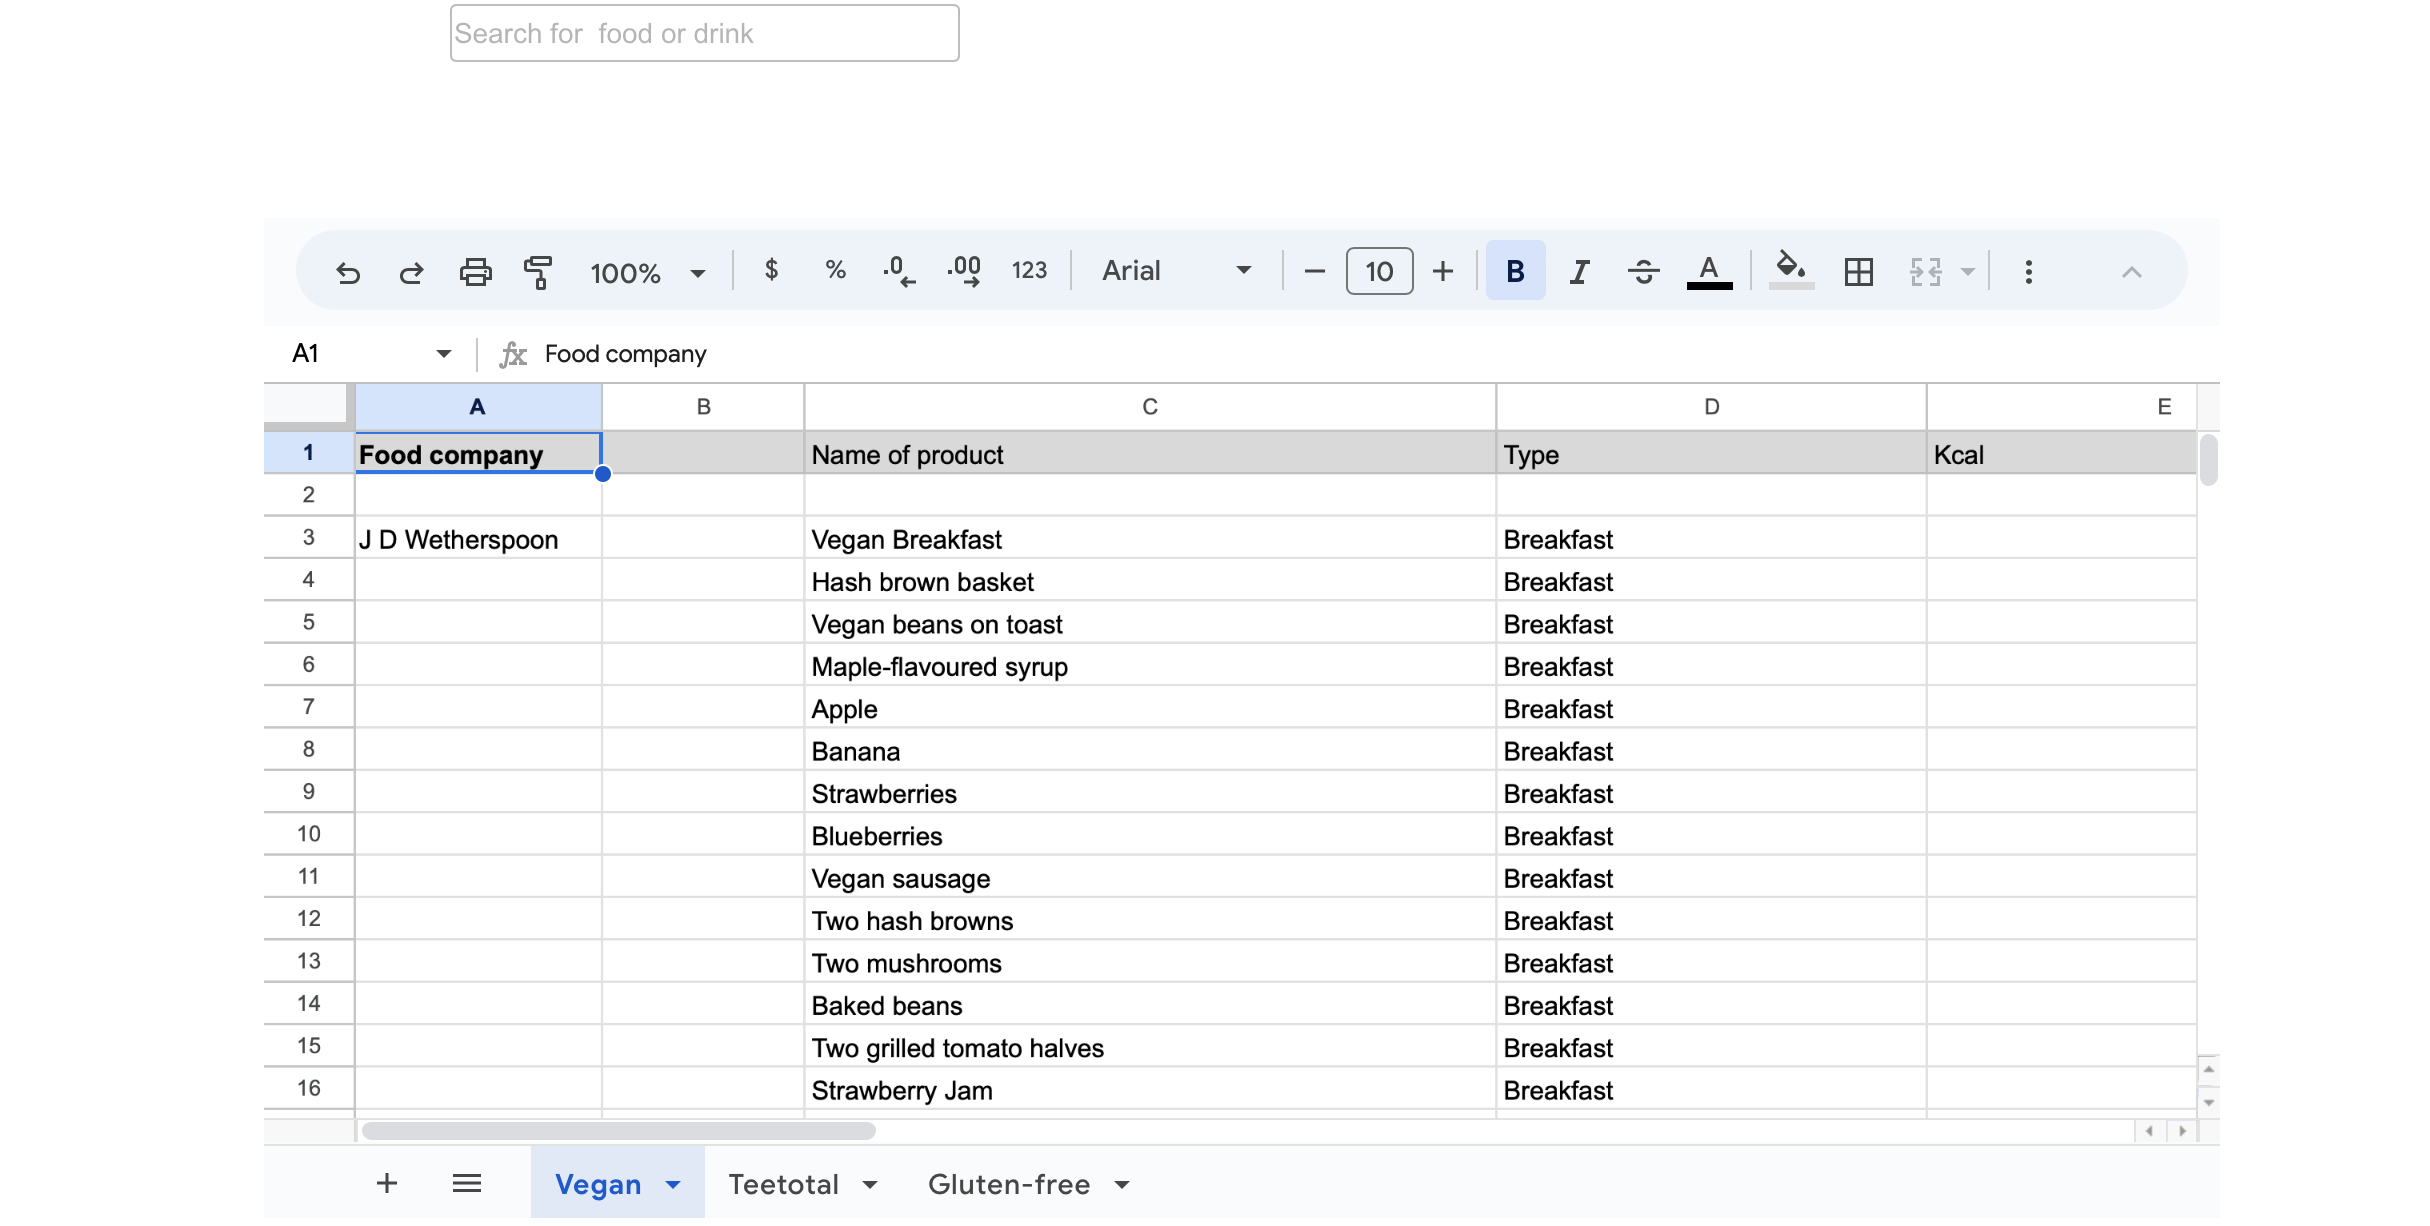The width and height of the screenshot is (2430, 1226).
Task: Open the Gluten-free tab dropdown arrow
Action: pos(1122,1185)
